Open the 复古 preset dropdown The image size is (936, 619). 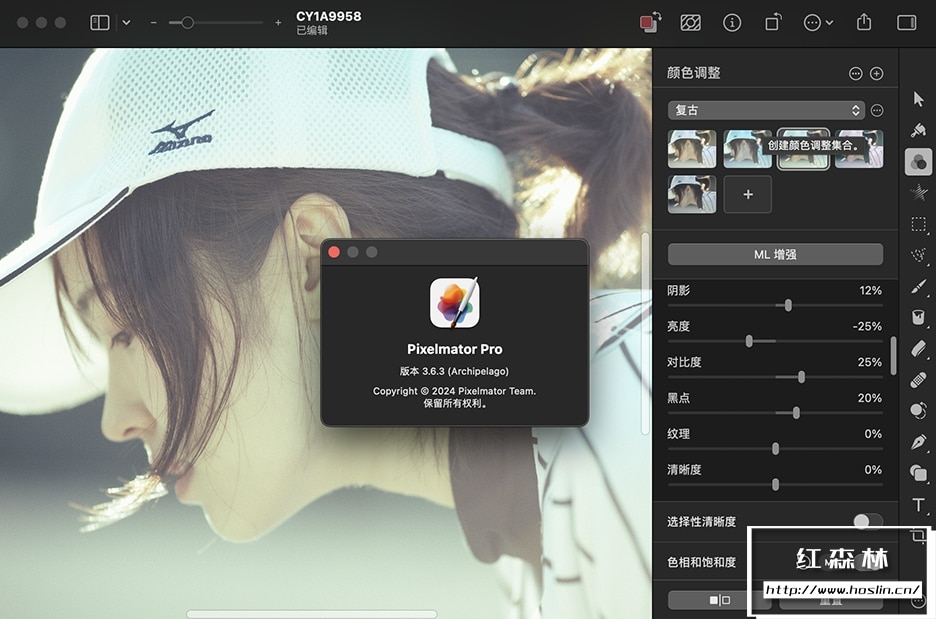tap(765, 110)
